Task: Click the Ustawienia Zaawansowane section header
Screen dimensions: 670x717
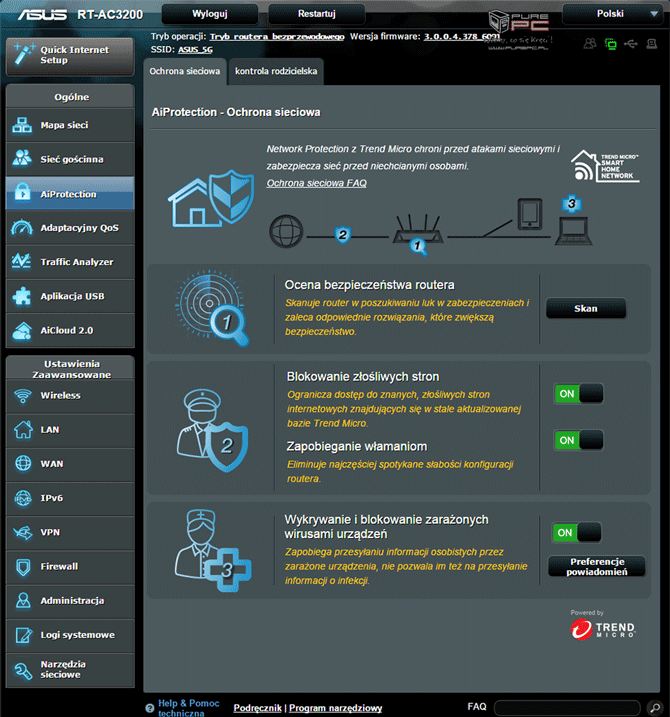Action: tap(72, 369)
